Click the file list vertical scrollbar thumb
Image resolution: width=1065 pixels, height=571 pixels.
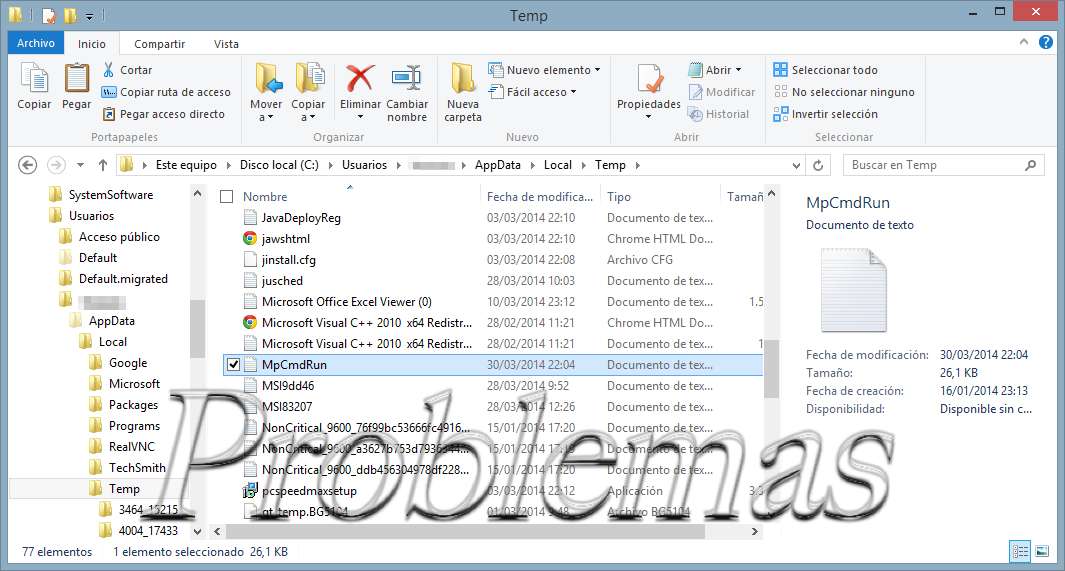click(771, 369)
